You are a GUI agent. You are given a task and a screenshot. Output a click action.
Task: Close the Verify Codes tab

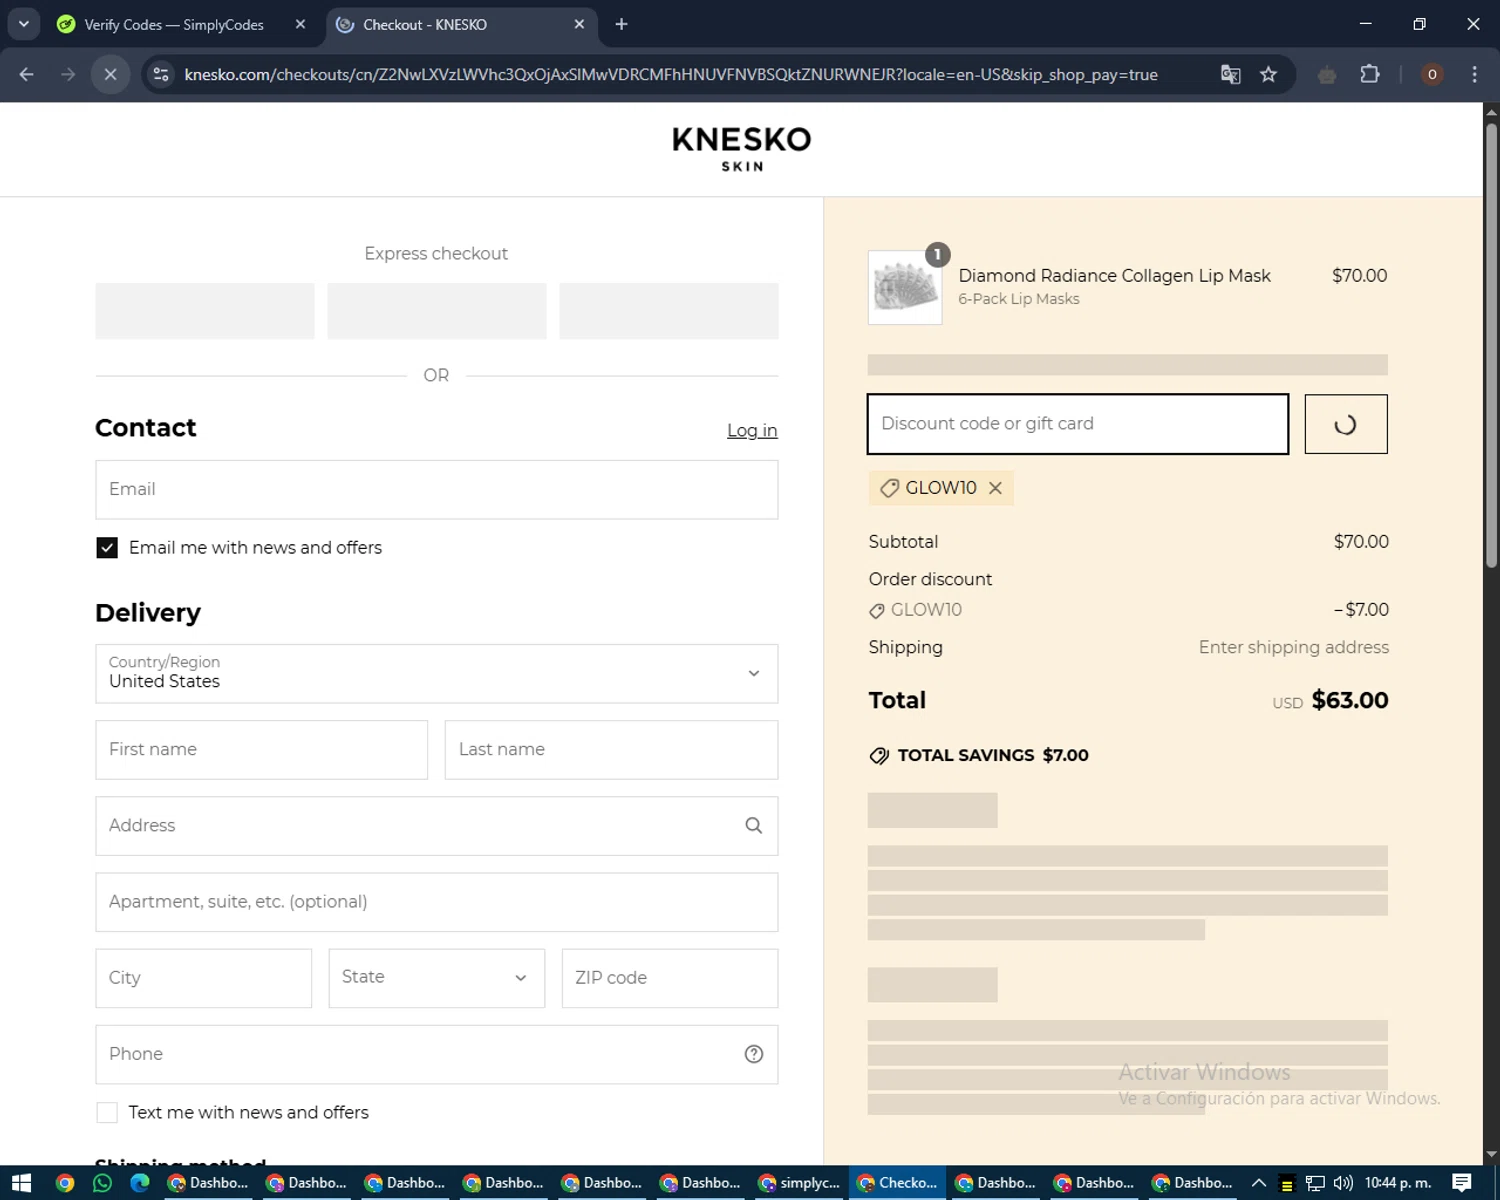[300, 24]
